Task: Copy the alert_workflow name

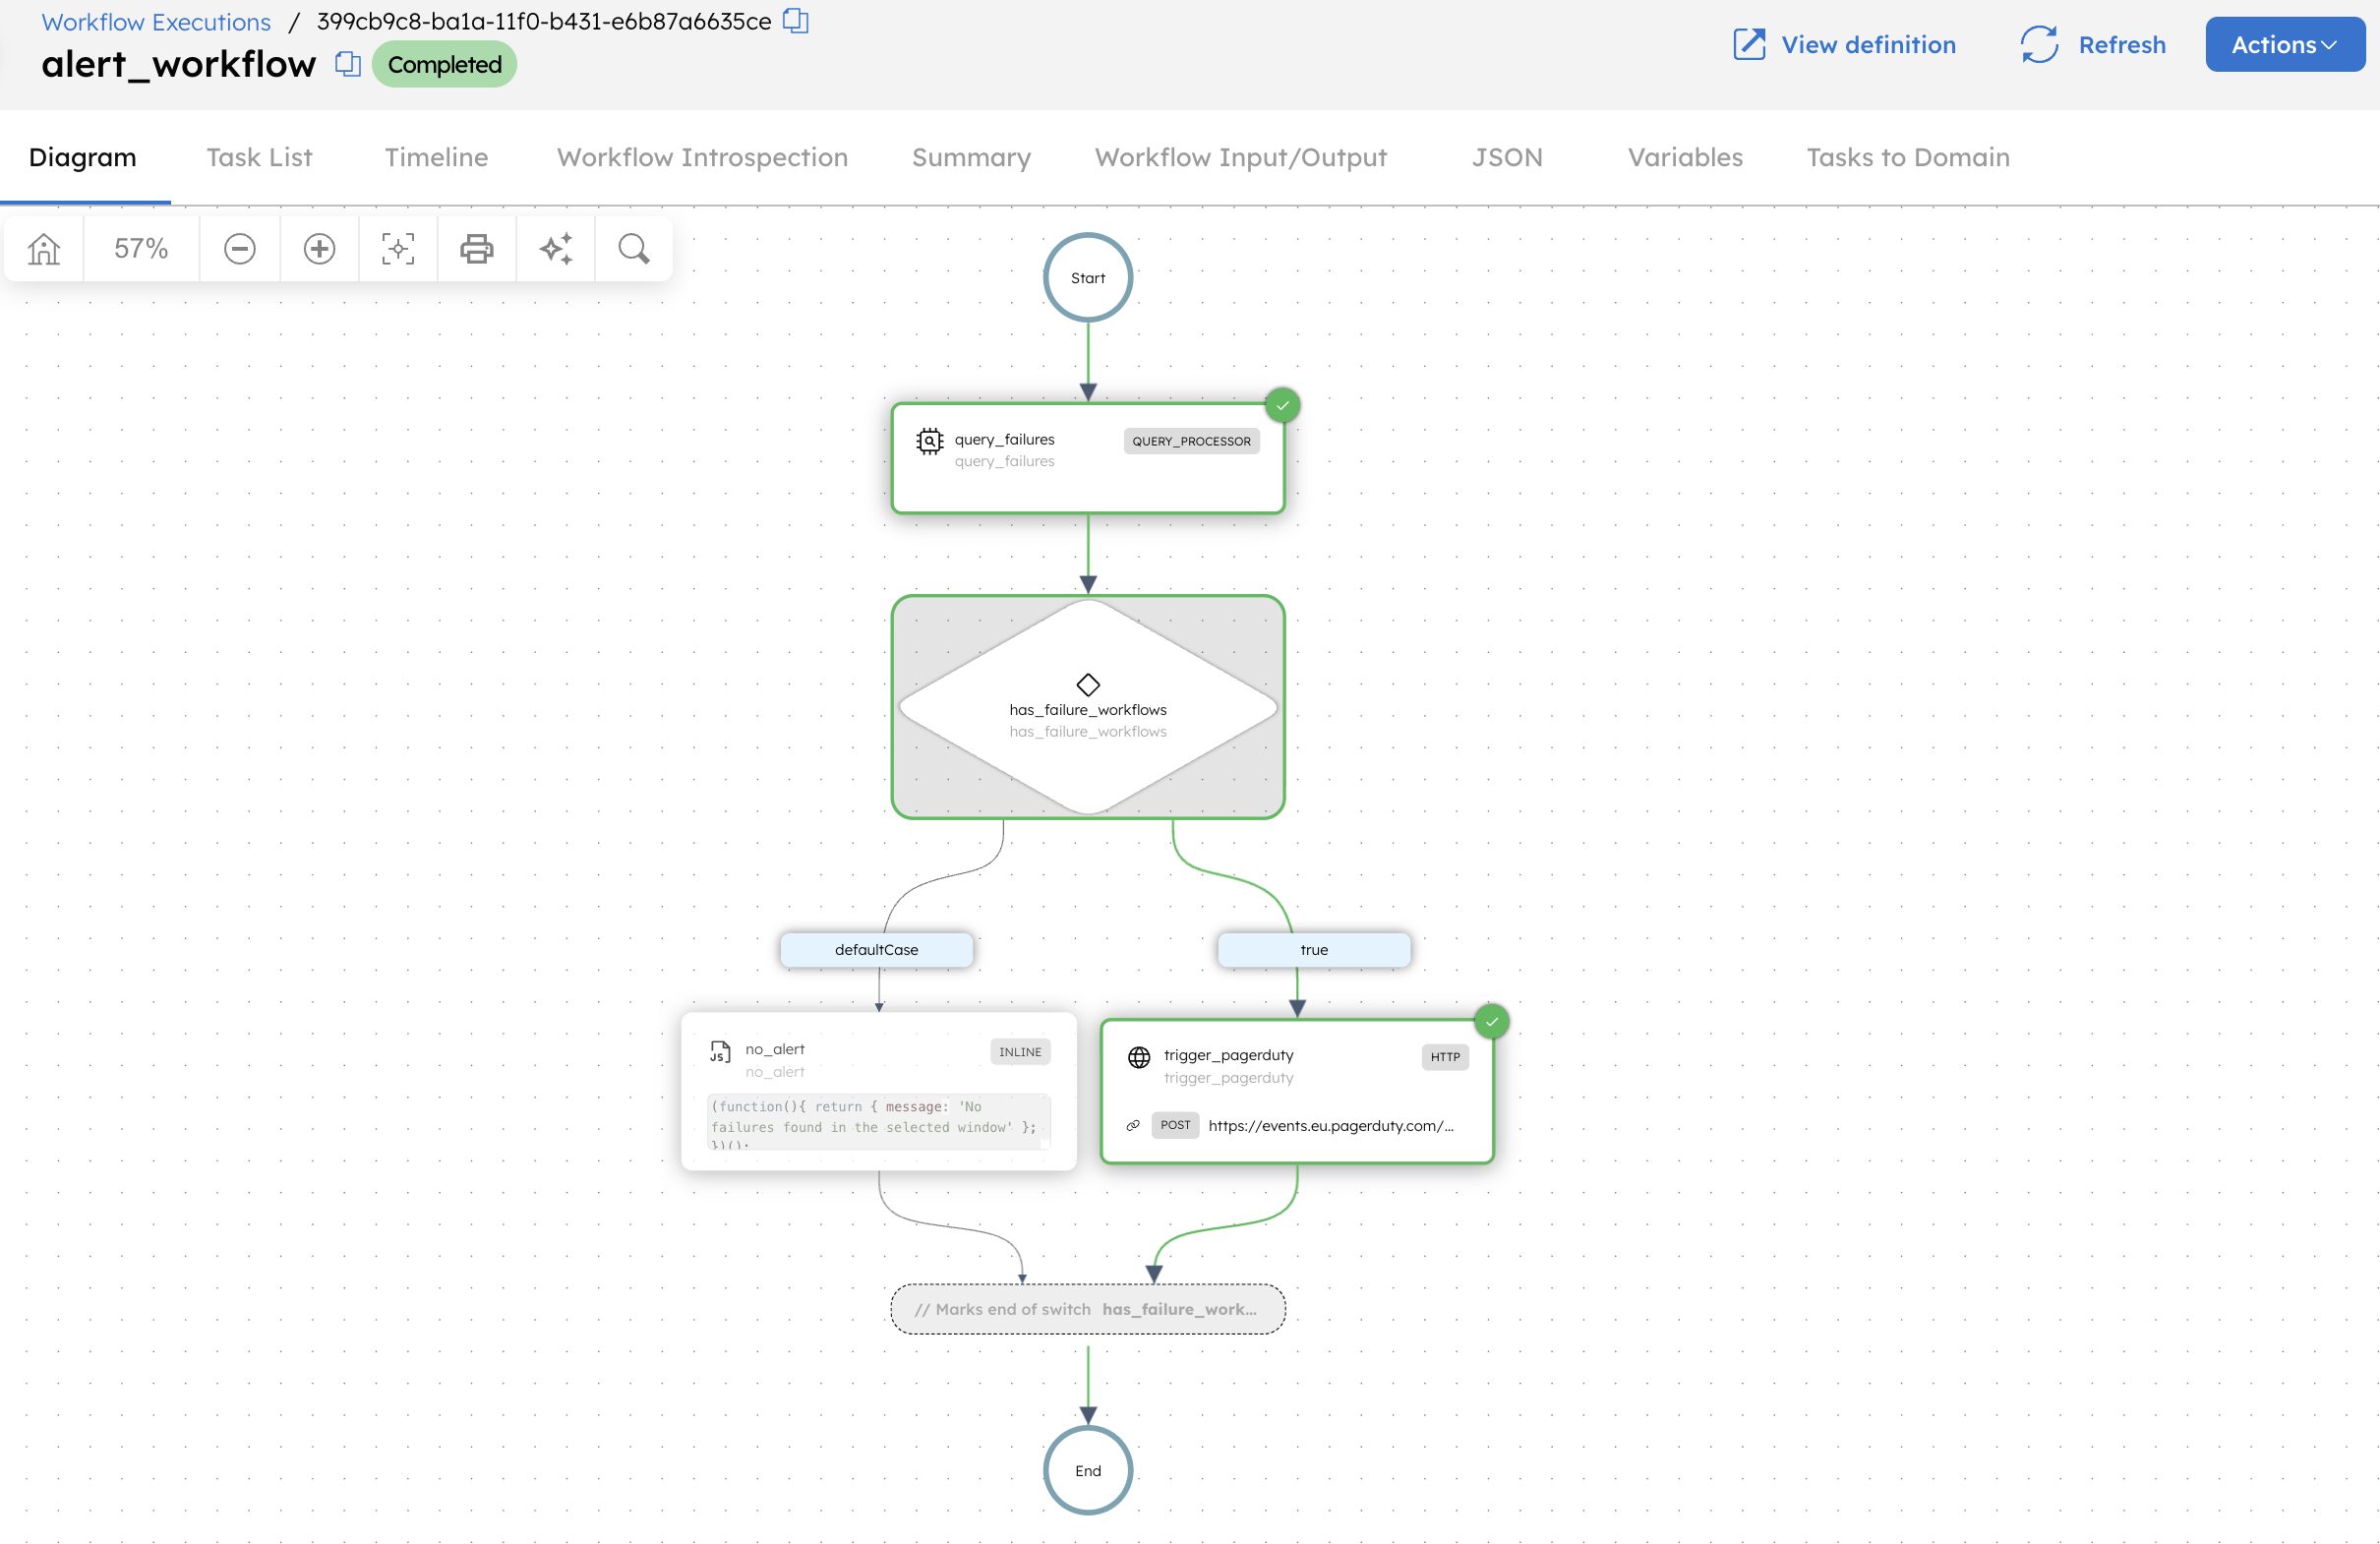Action: [347, 64]
